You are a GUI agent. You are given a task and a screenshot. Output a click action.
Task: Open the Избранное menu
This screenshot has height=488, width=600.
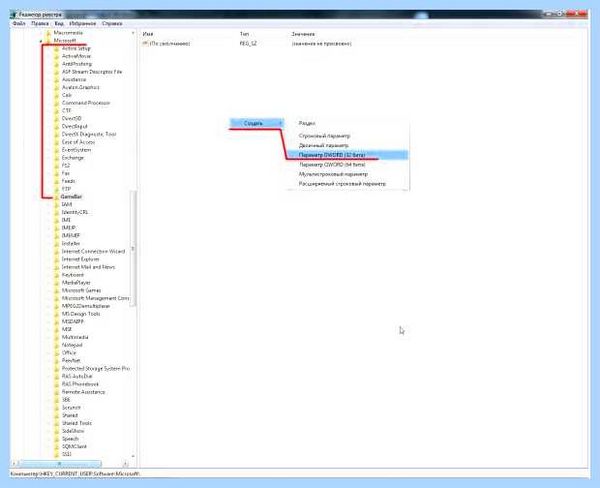coord(83,24)
